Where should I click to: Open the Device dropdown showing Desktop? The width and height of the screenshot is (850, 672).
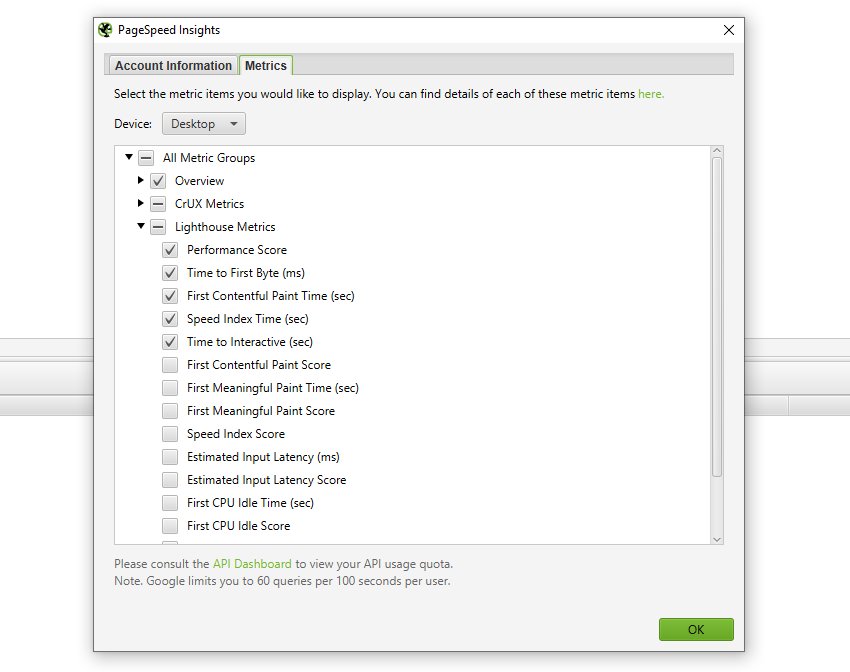(x=204, y=124)
